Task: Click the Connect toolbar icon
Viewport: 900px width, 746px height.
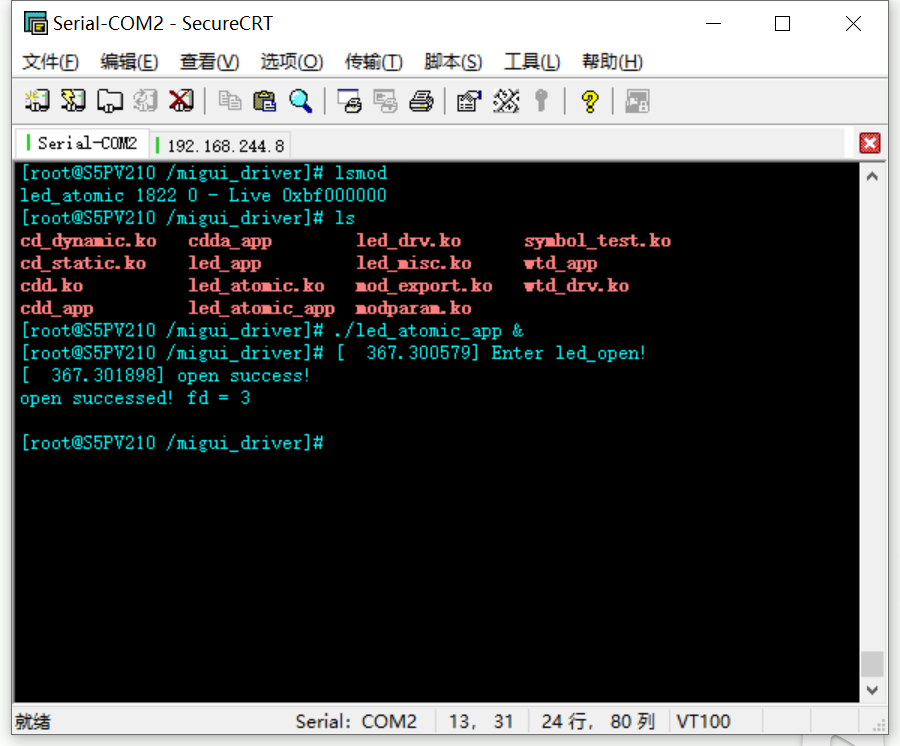Action: click(37, 101)
